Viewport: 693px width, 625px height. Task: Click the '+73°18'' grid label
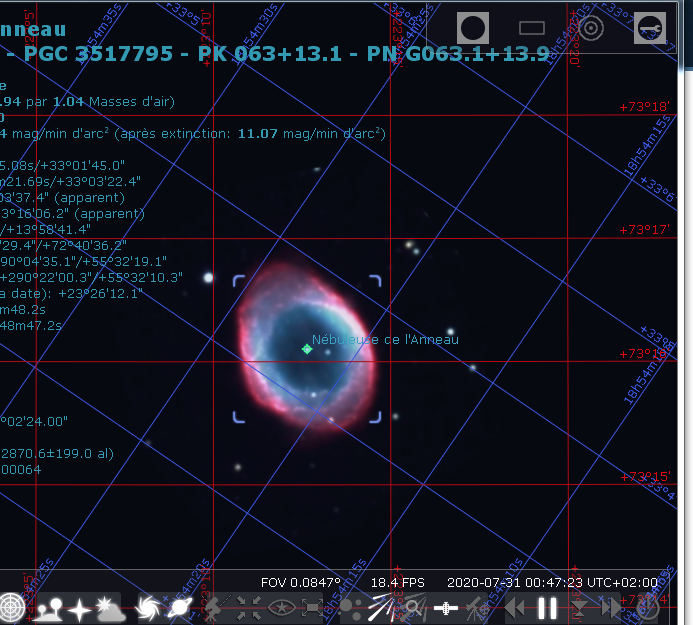644,107
